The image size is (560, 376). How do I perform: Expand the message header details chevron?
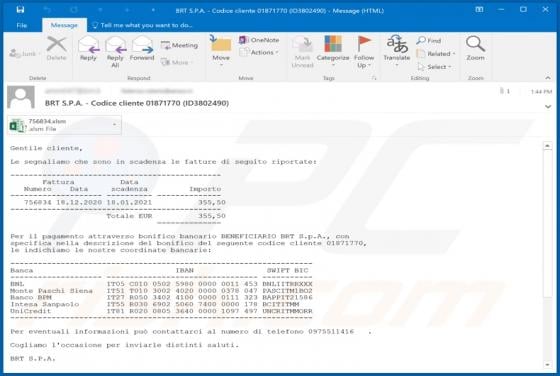coord(548,106)
